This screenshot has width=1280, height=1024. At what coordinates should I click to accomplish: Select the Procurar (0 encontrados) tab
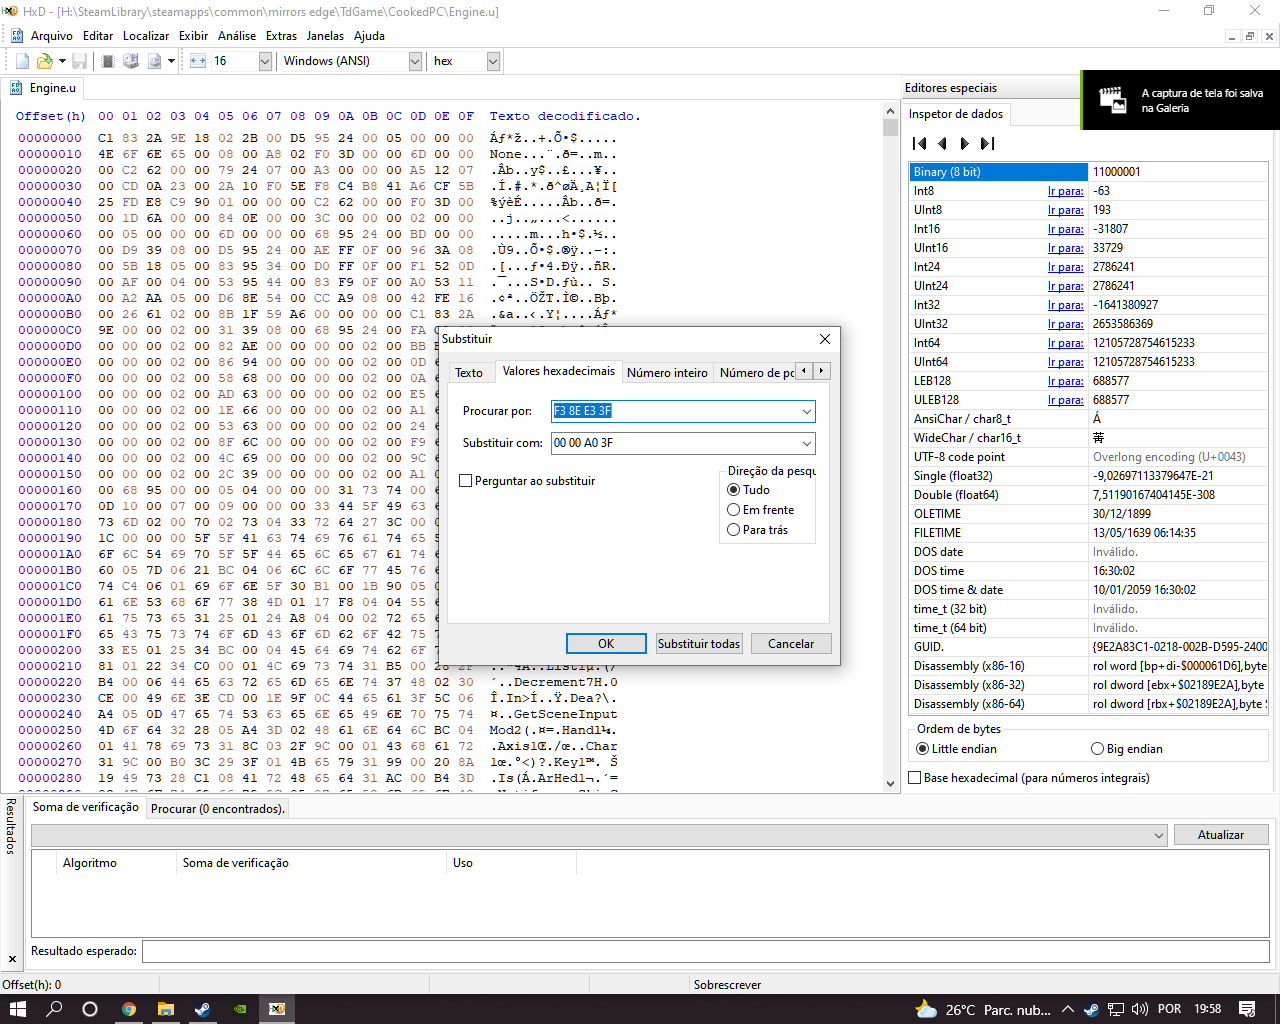[218, 808]
